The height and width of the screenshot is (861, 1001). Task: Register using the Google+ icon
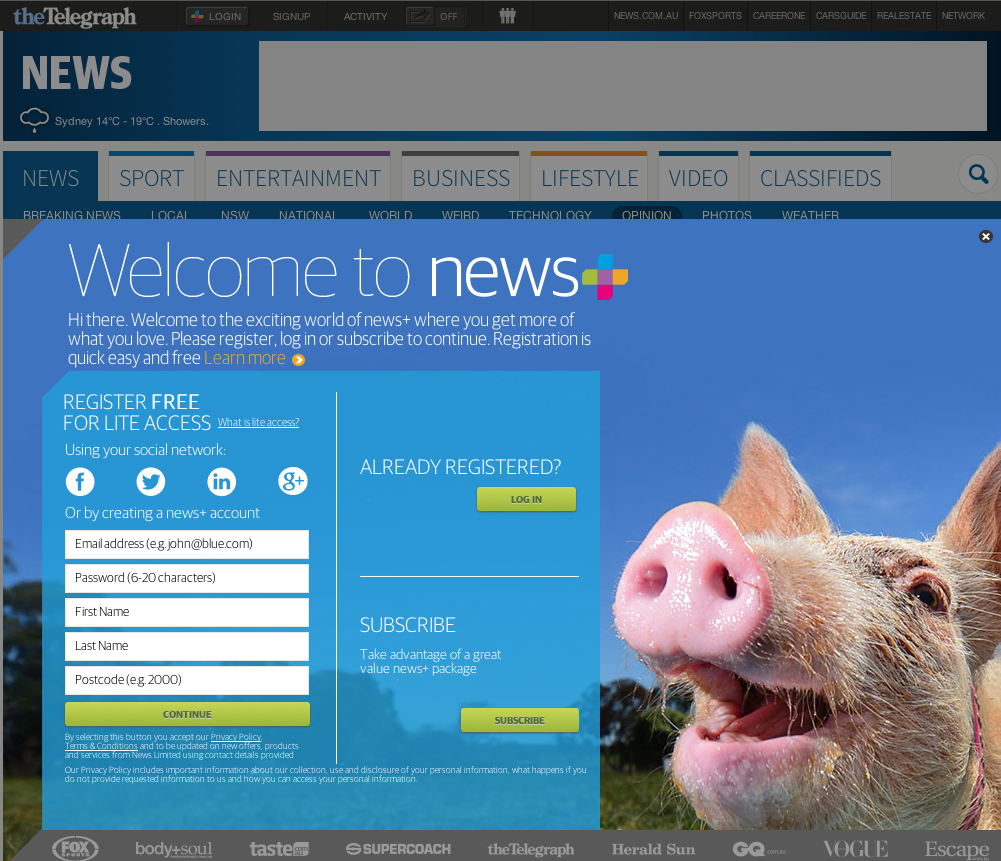click(x=292, y=481)
